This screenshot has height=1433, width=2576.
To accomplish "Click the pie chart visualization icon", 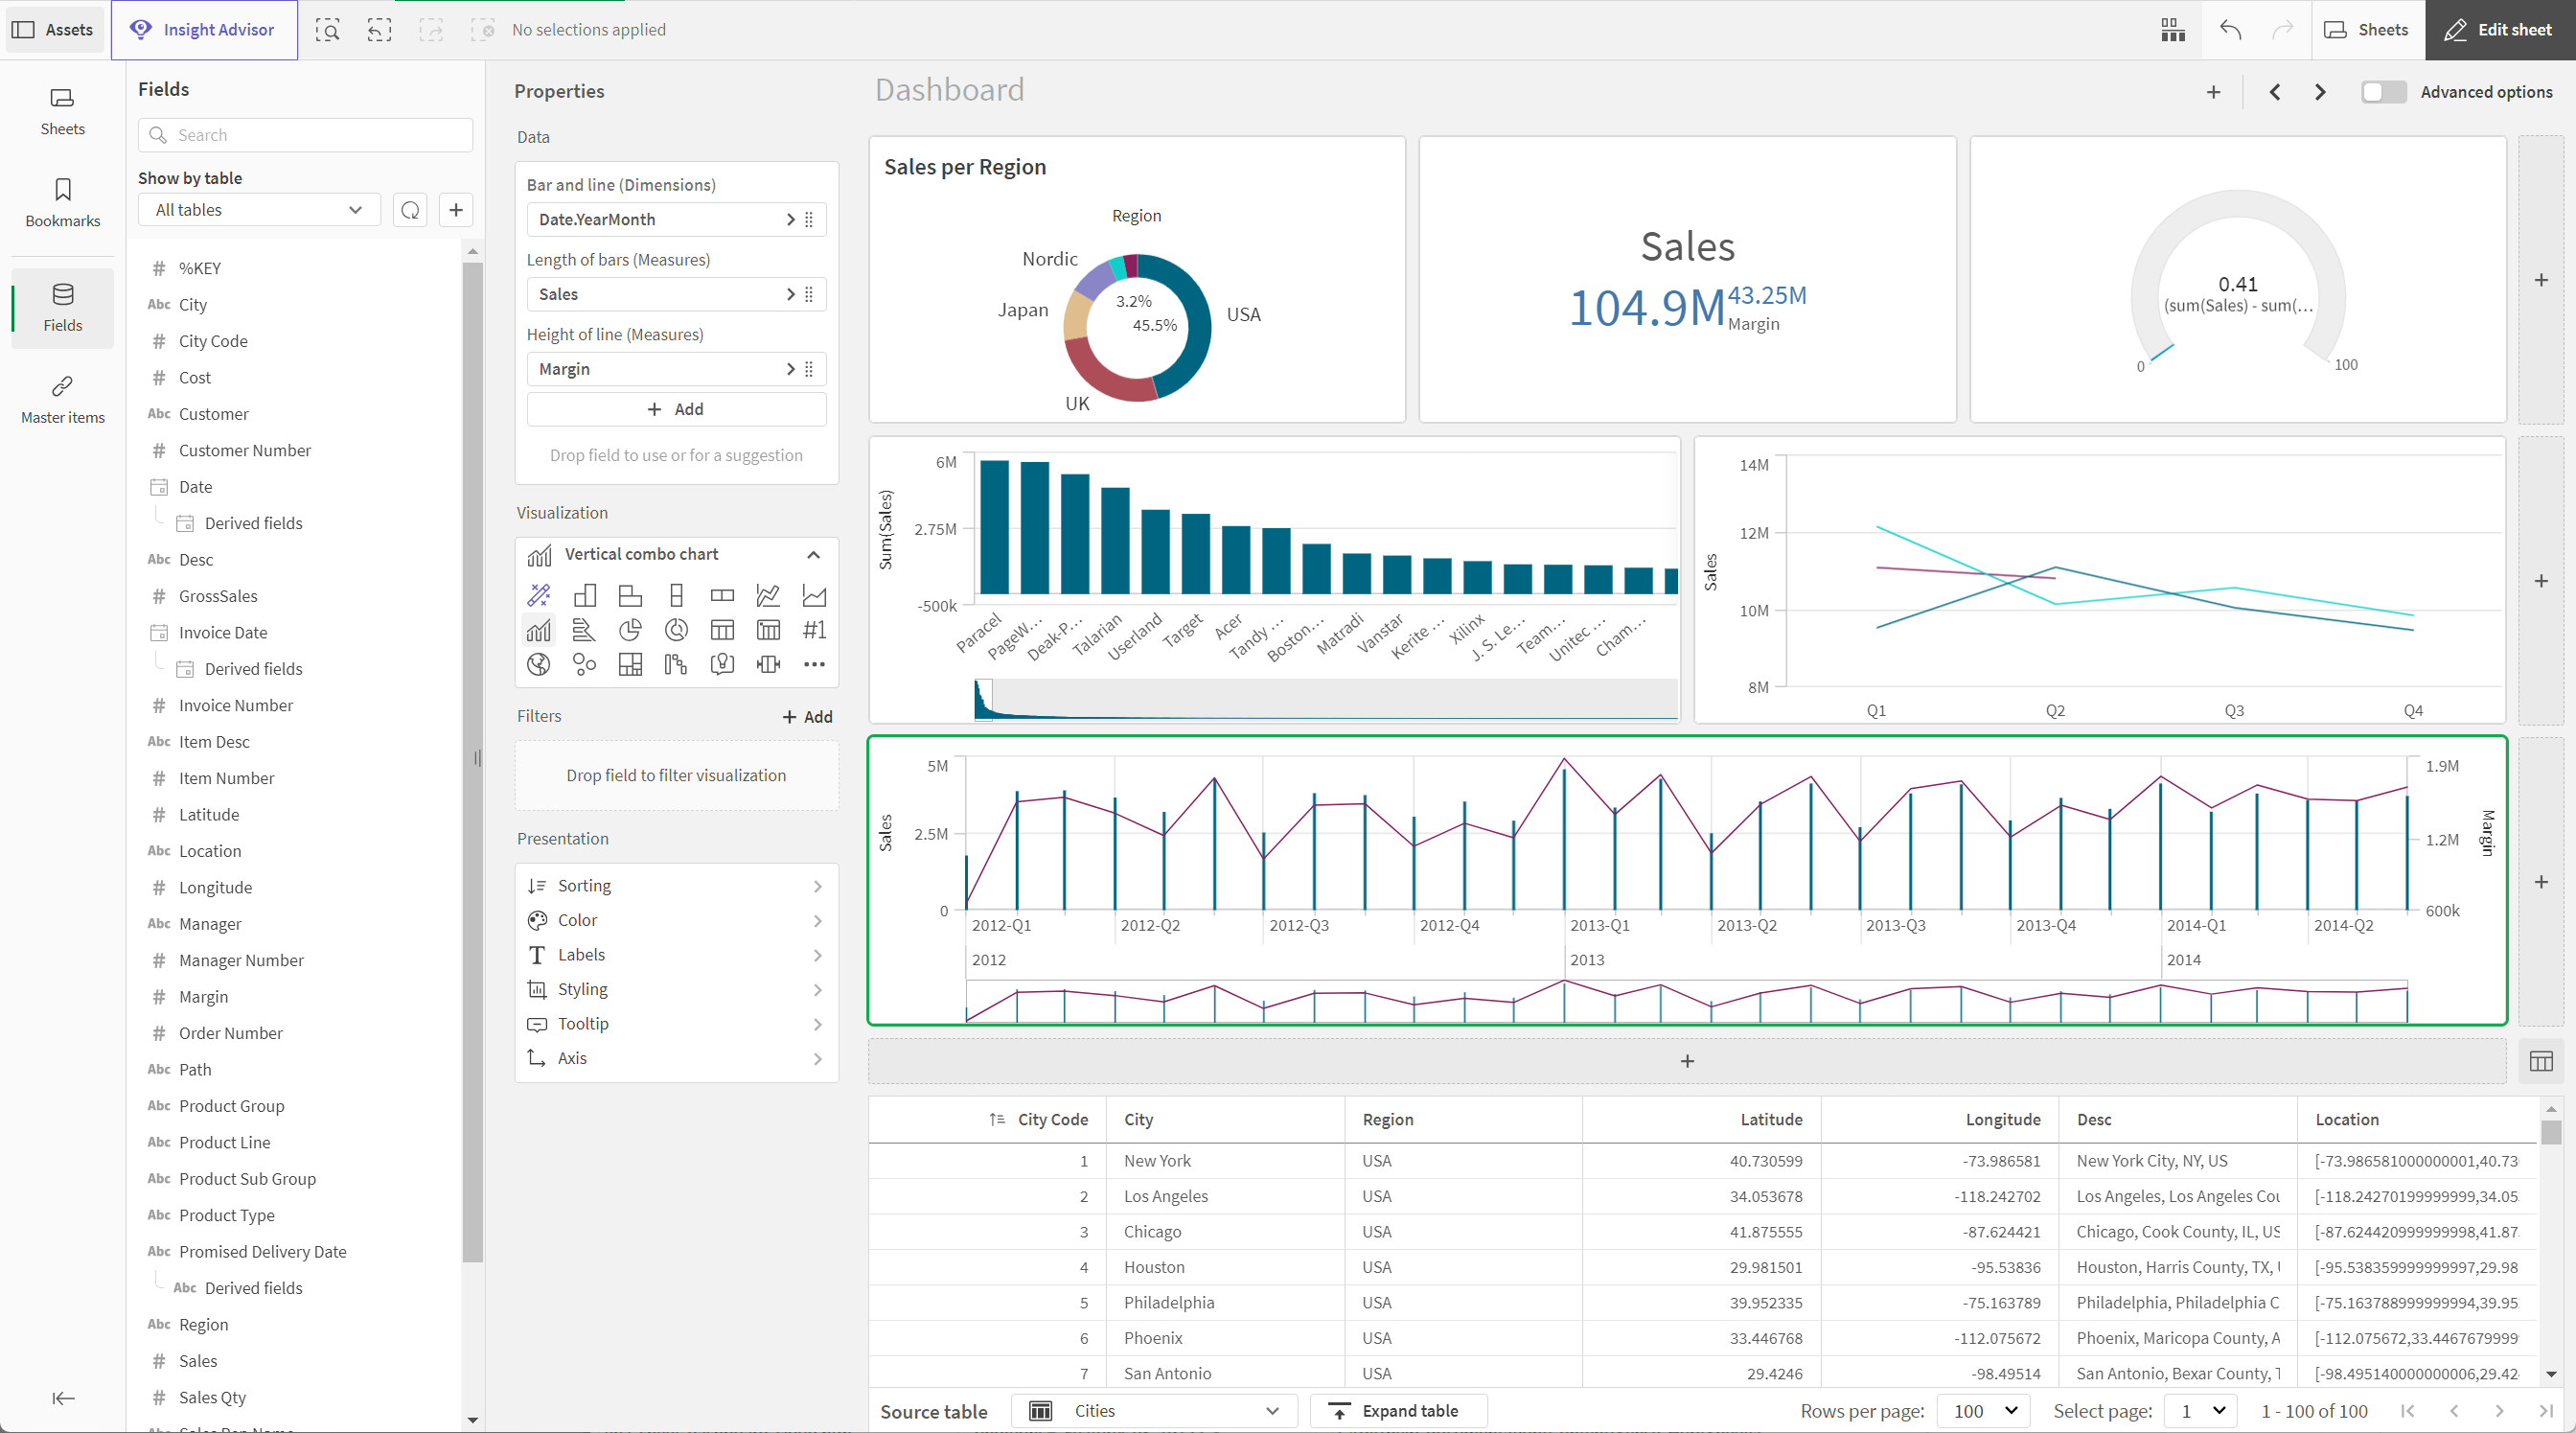I will 628,630.
